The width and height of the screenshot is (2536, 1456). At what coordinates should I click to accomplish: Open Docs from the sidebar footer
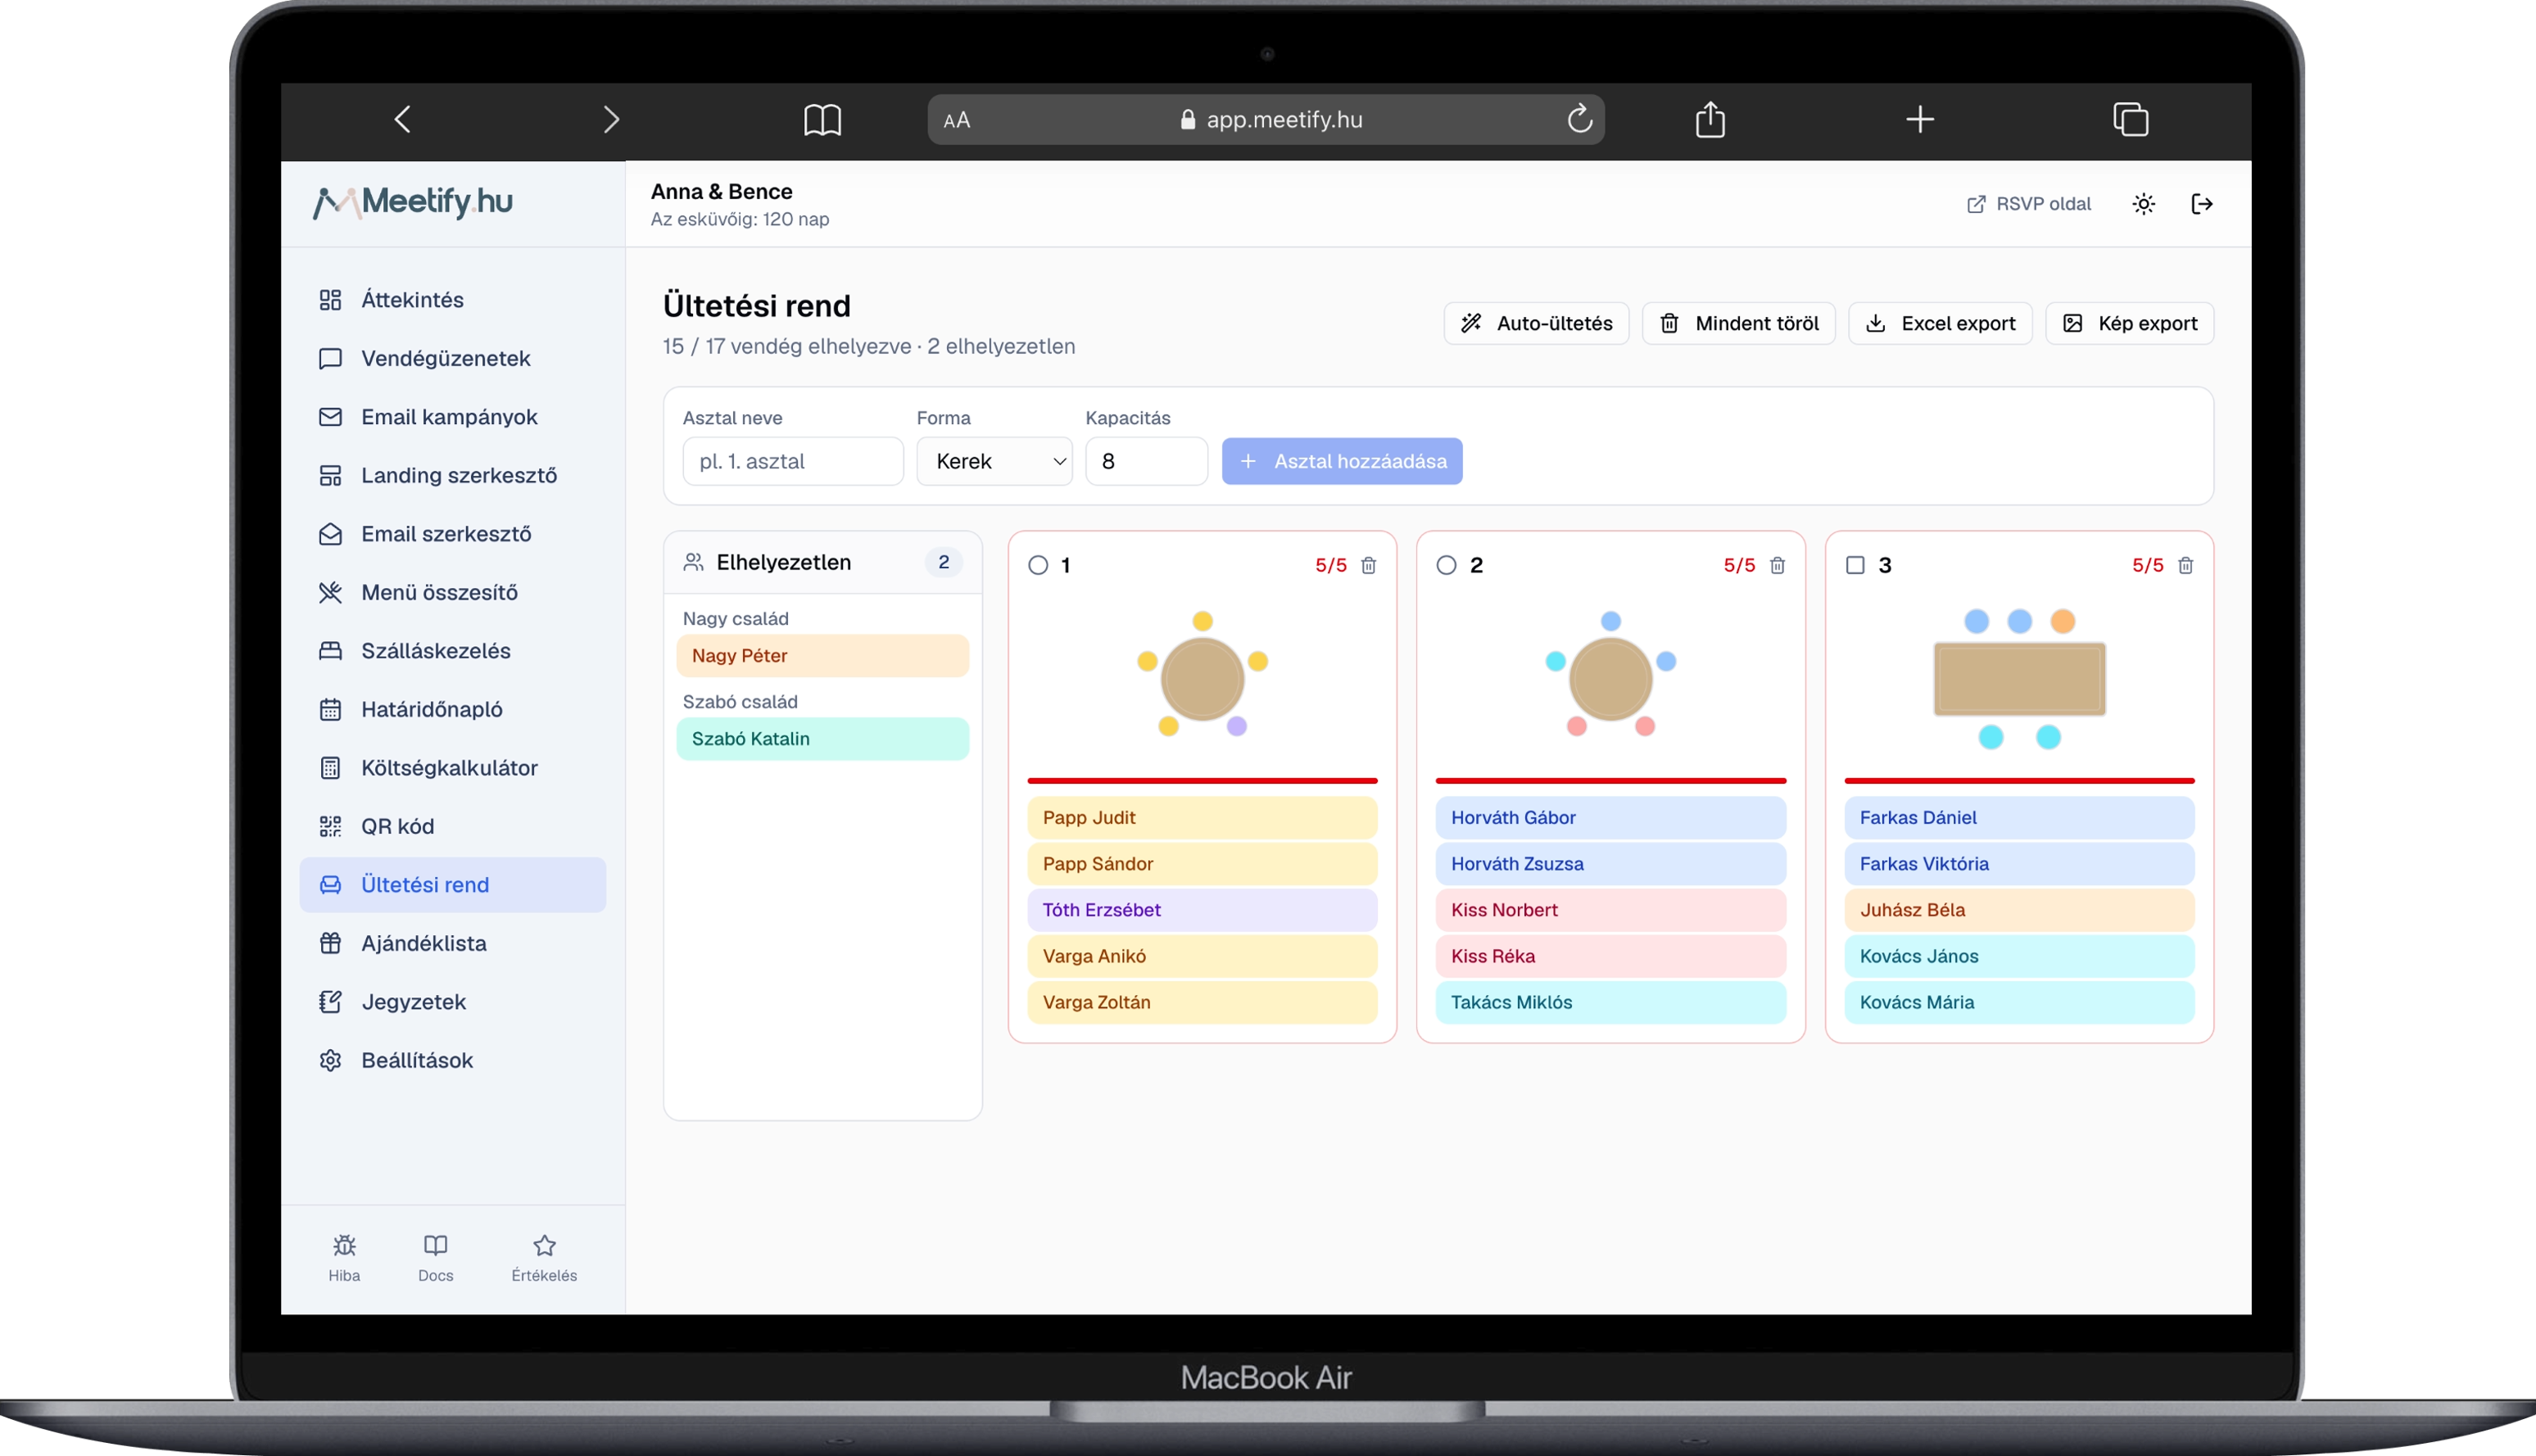pyautogui.click(x=435, y=1257)
